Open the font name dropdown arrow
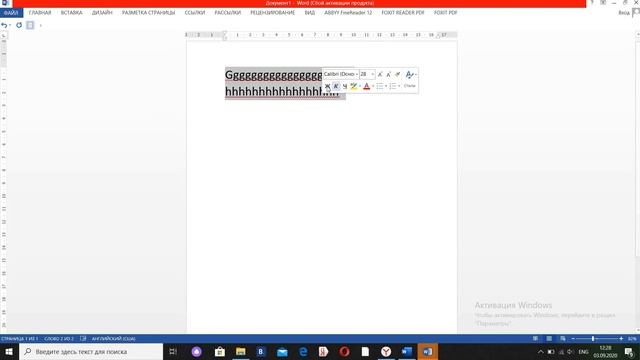 click(x=356, y=74)
